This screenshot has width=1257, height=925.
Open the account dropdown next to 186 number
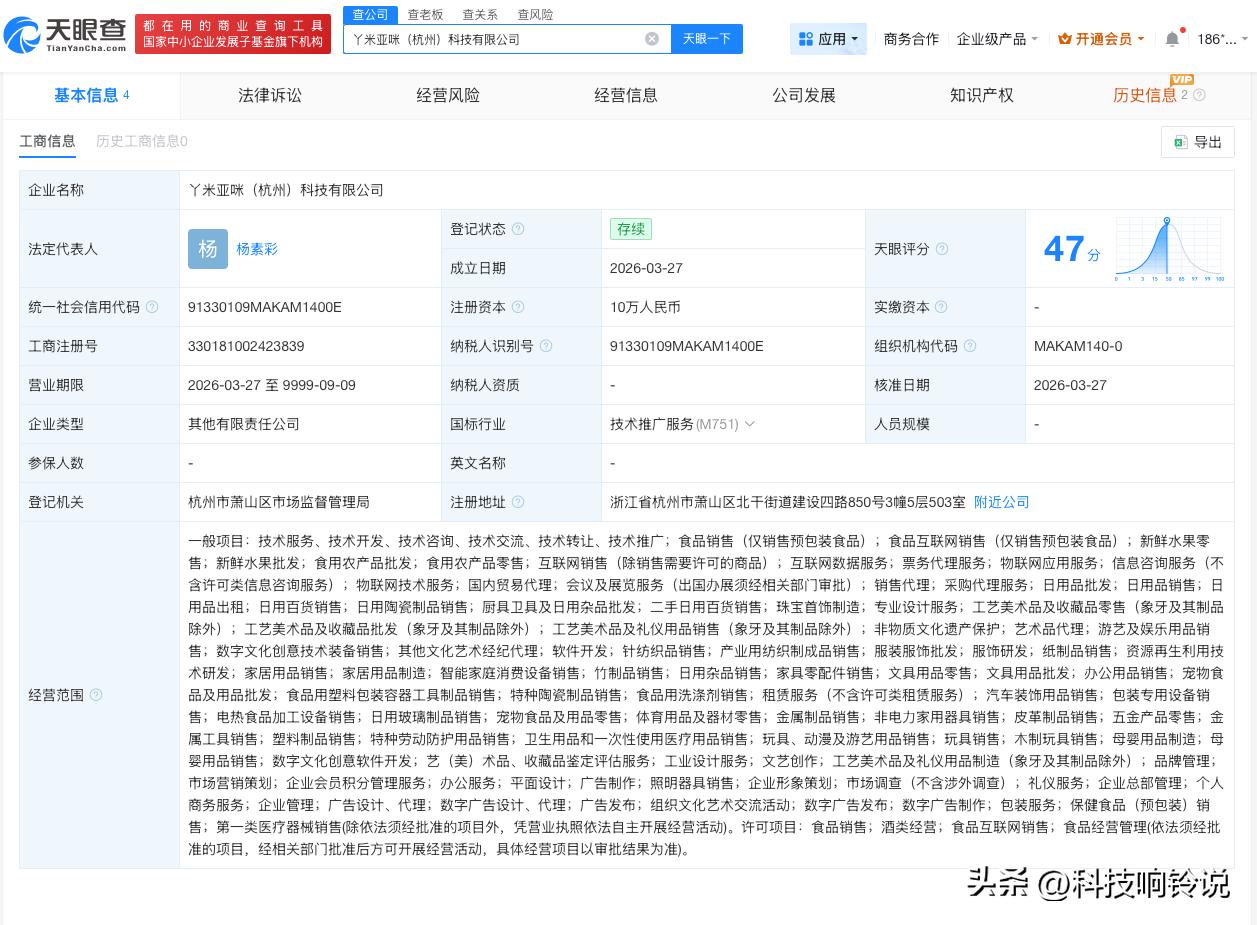(1243, 38)
